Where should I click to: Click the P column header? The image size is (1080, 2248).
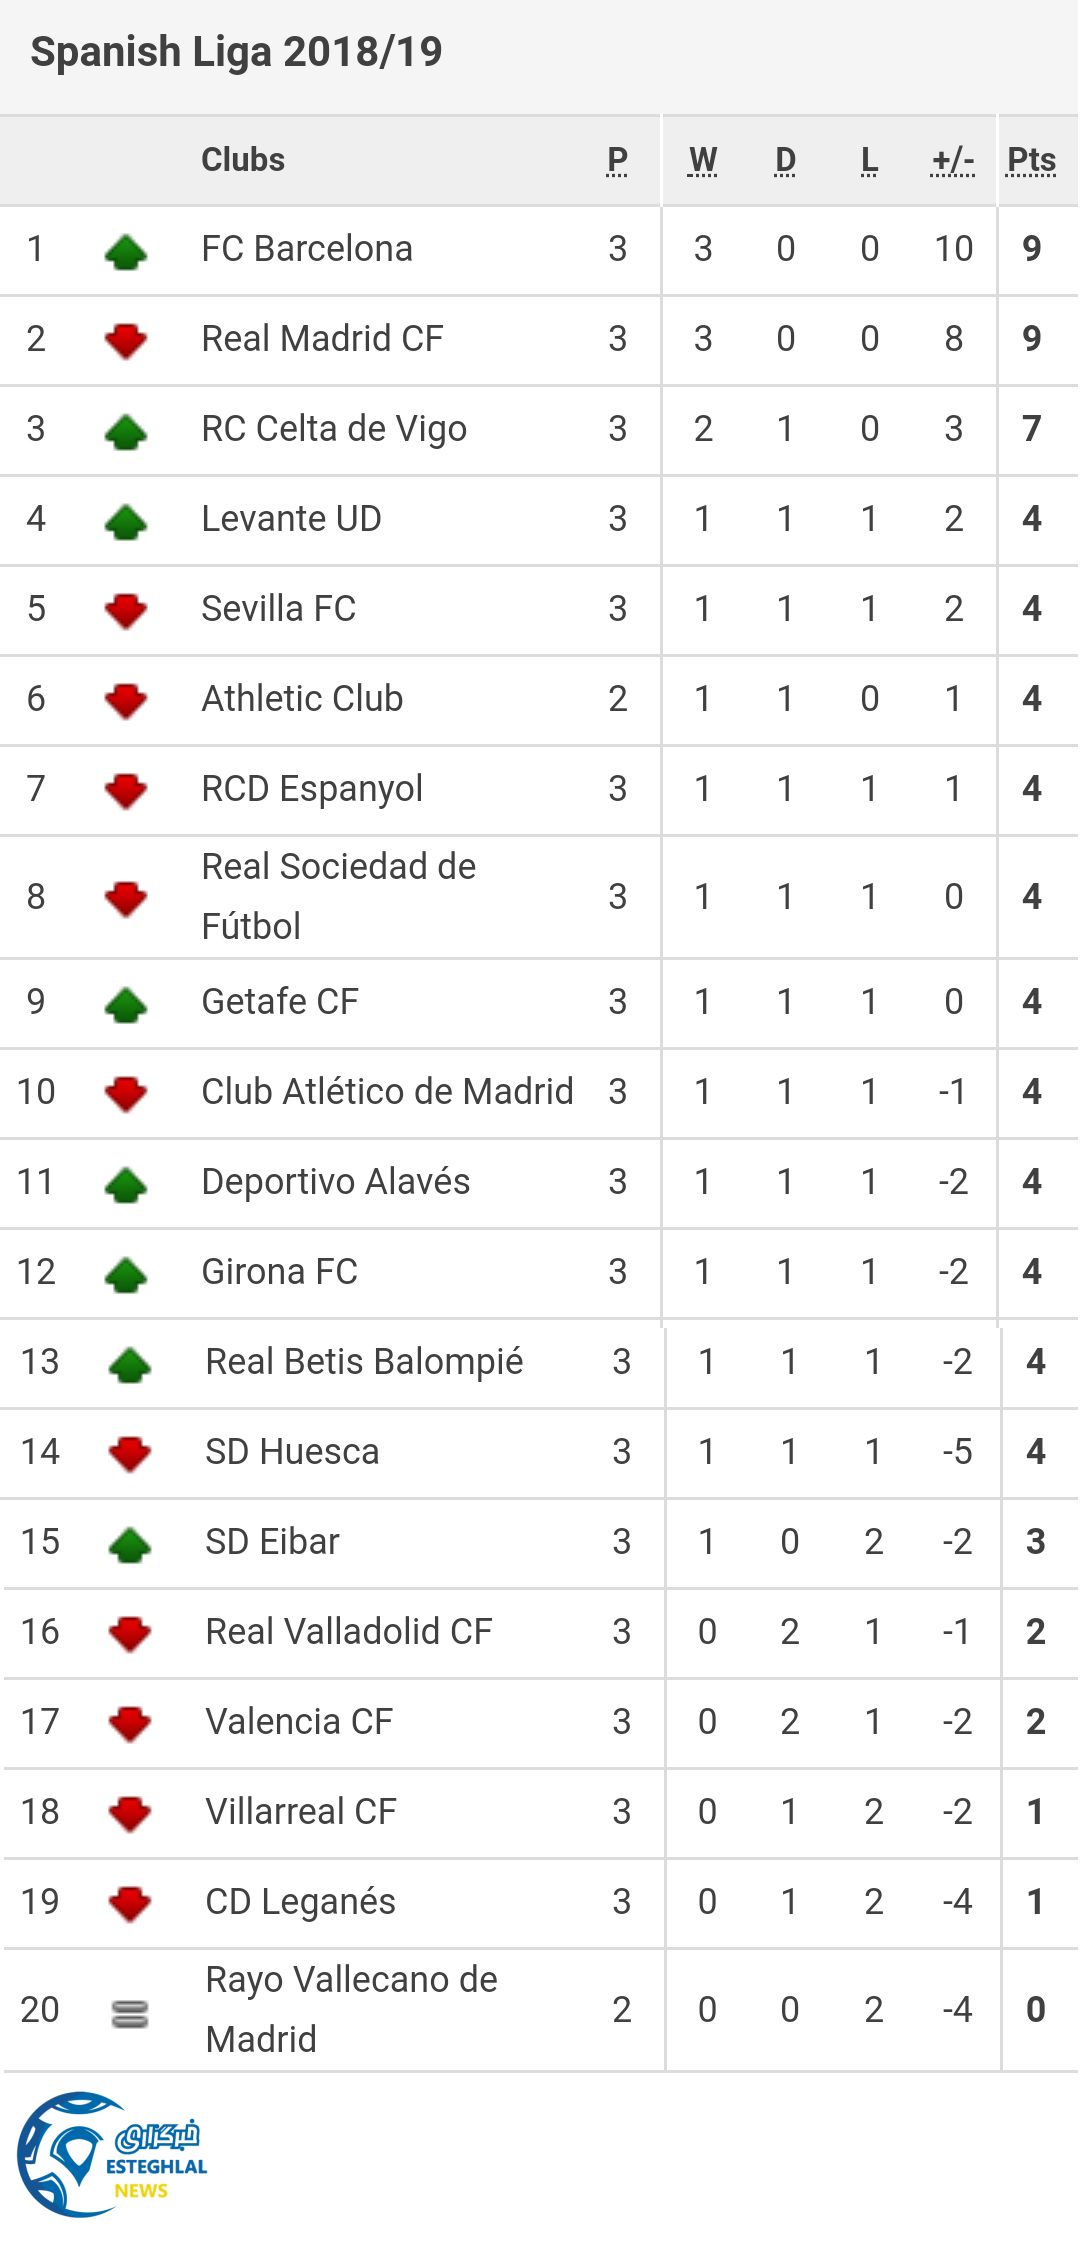coord(617,160)
